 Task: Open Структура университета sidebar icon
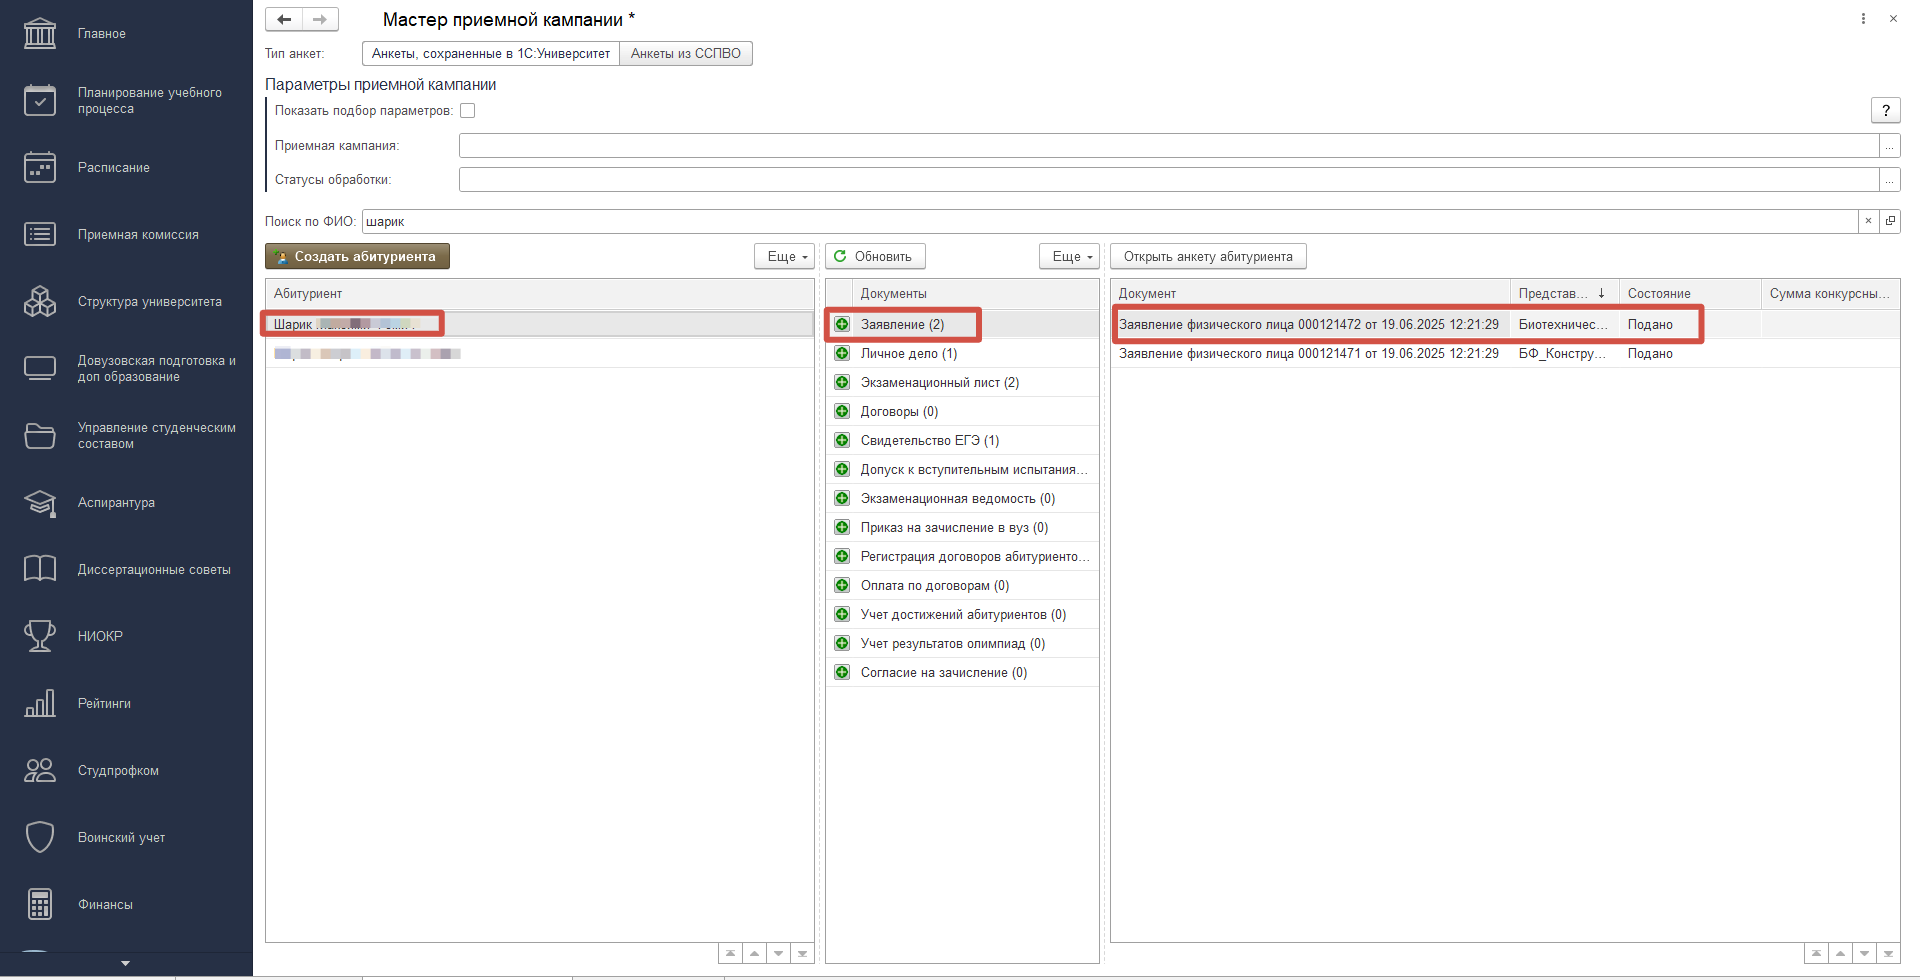(40, 302)
